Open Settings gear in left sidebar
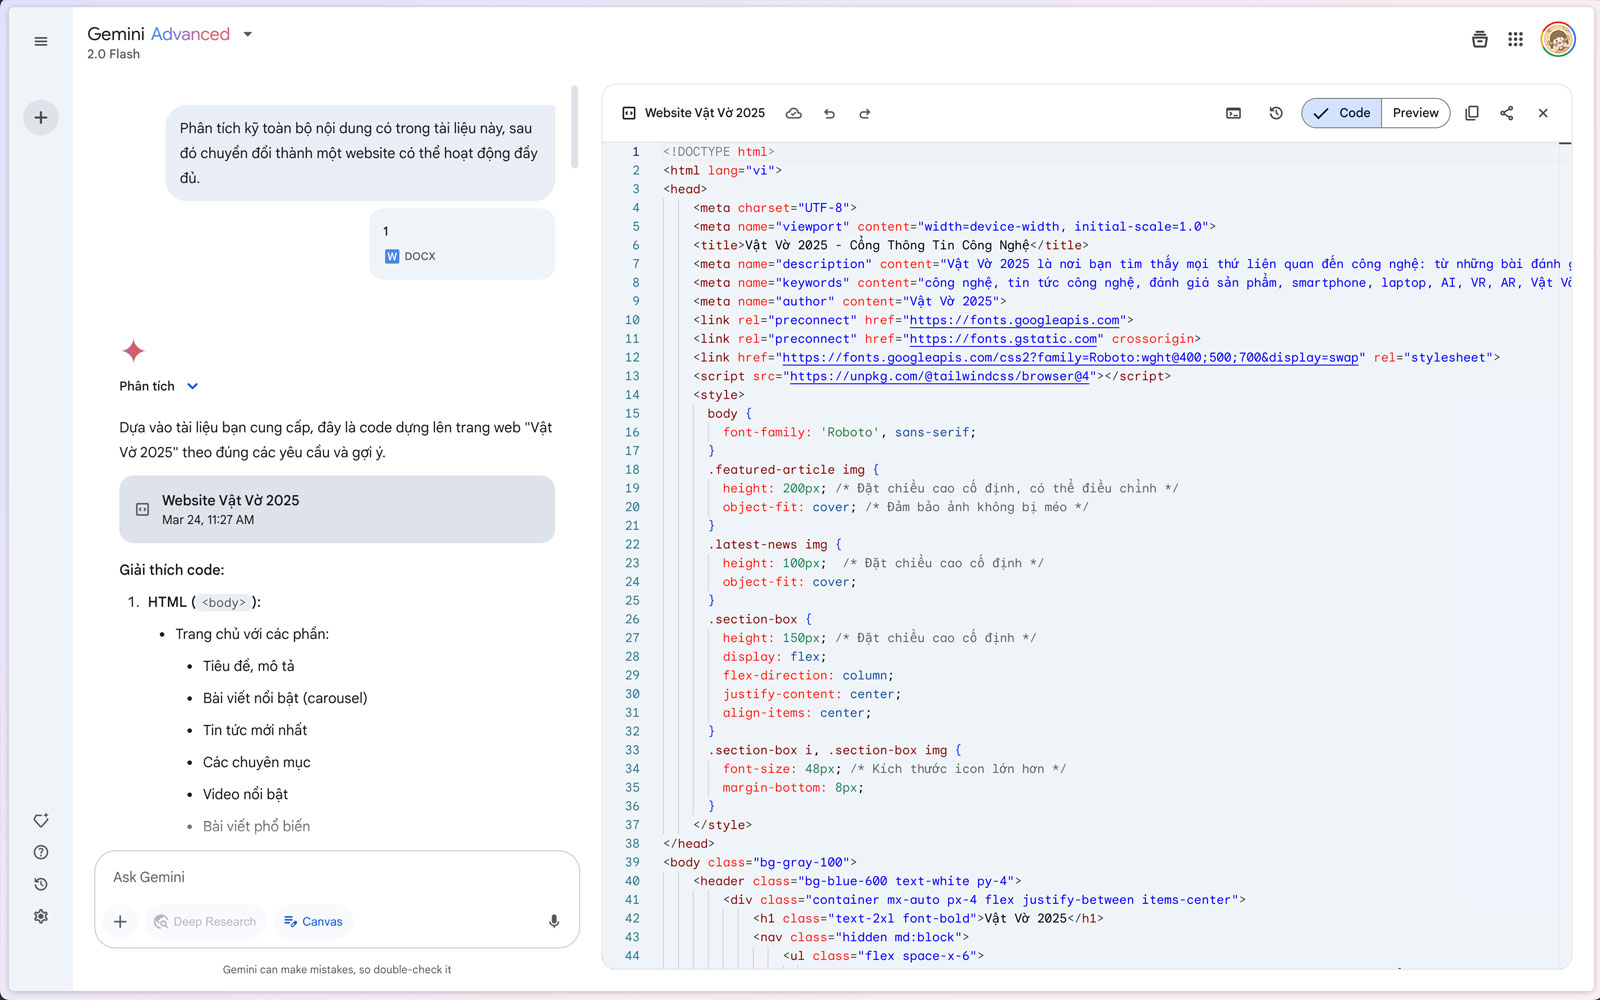Image resolution: width=1600 pixels, height=1000 pixels. (41, 916)
